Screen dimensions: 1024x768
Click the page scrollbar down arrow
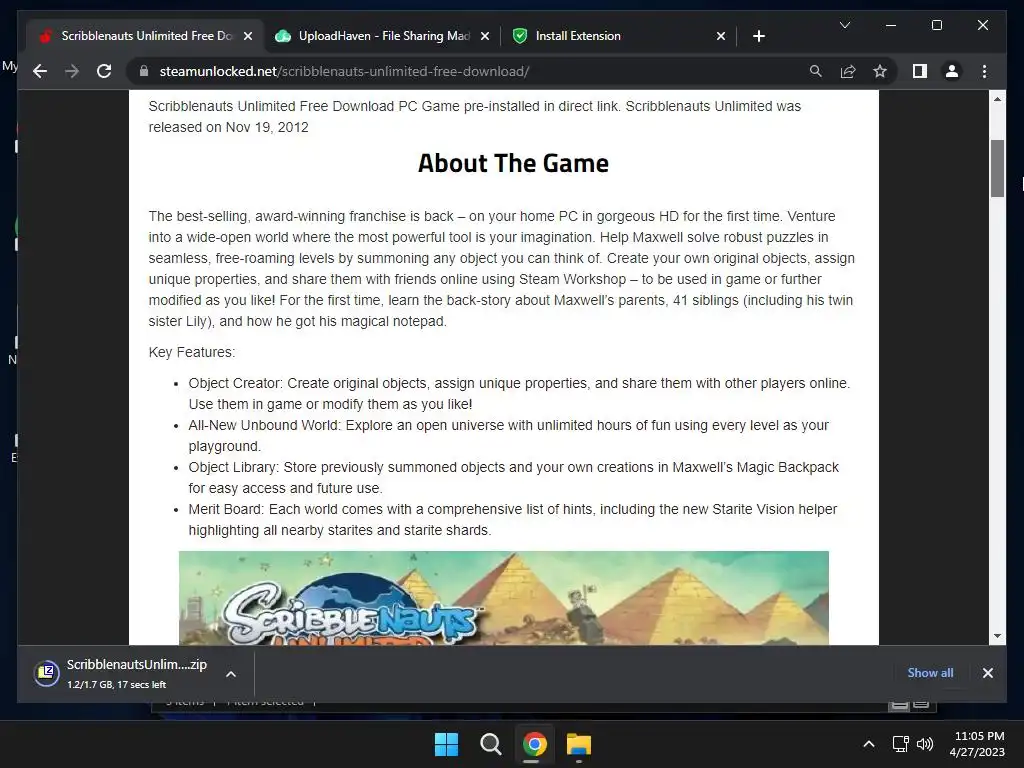coord(997,635)
